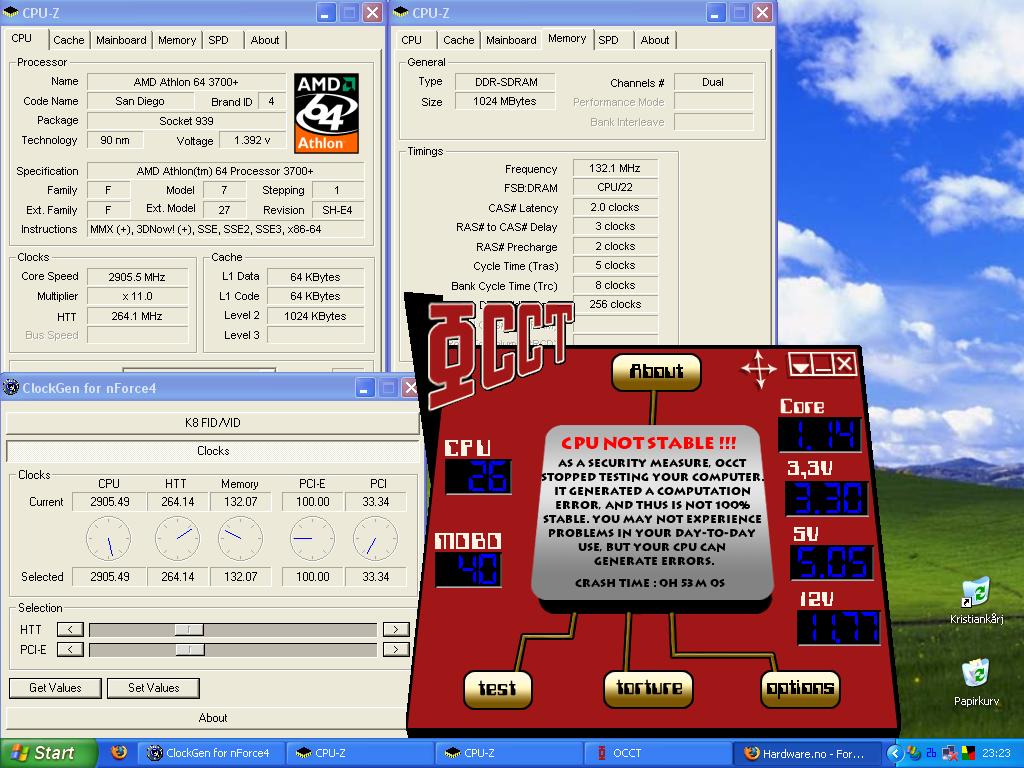The height and width of the screenshot is (768, 1024).
Task: Click the Selected HTT field 264.14
Action: click(x=177, y=577)
